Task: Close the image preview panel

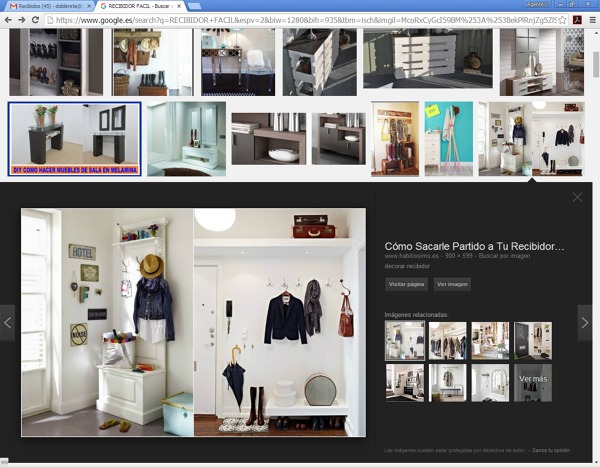Action: [x=577, y=197]
